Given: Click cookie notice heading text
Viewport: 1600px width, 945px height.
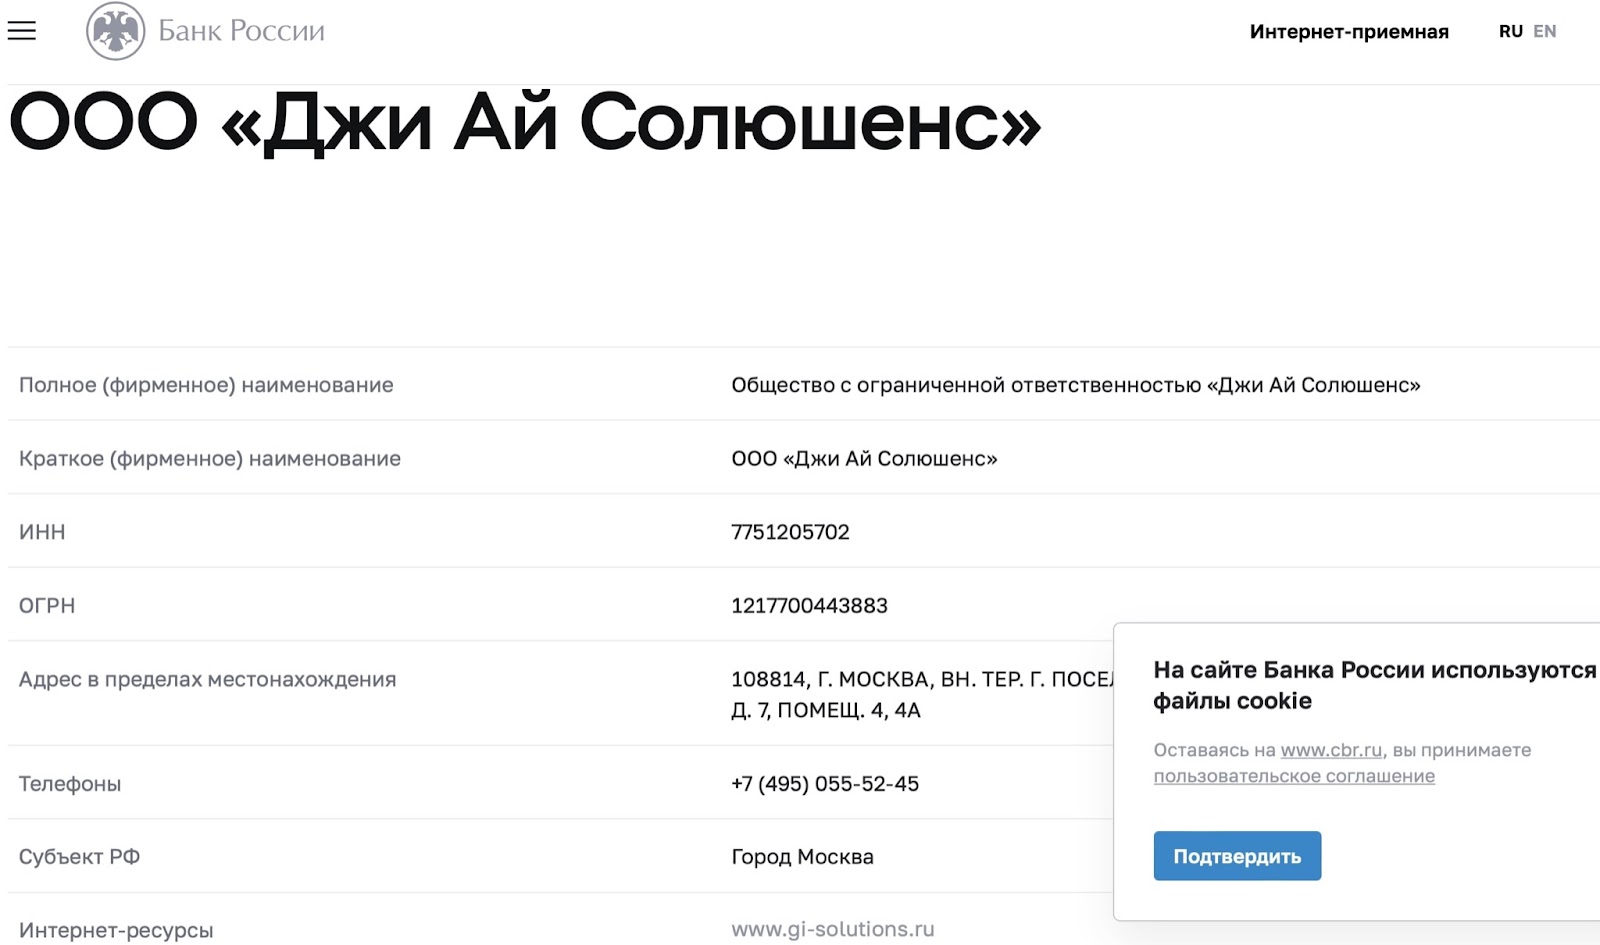Looking at the screenshot, I should tap(1375, 685).
